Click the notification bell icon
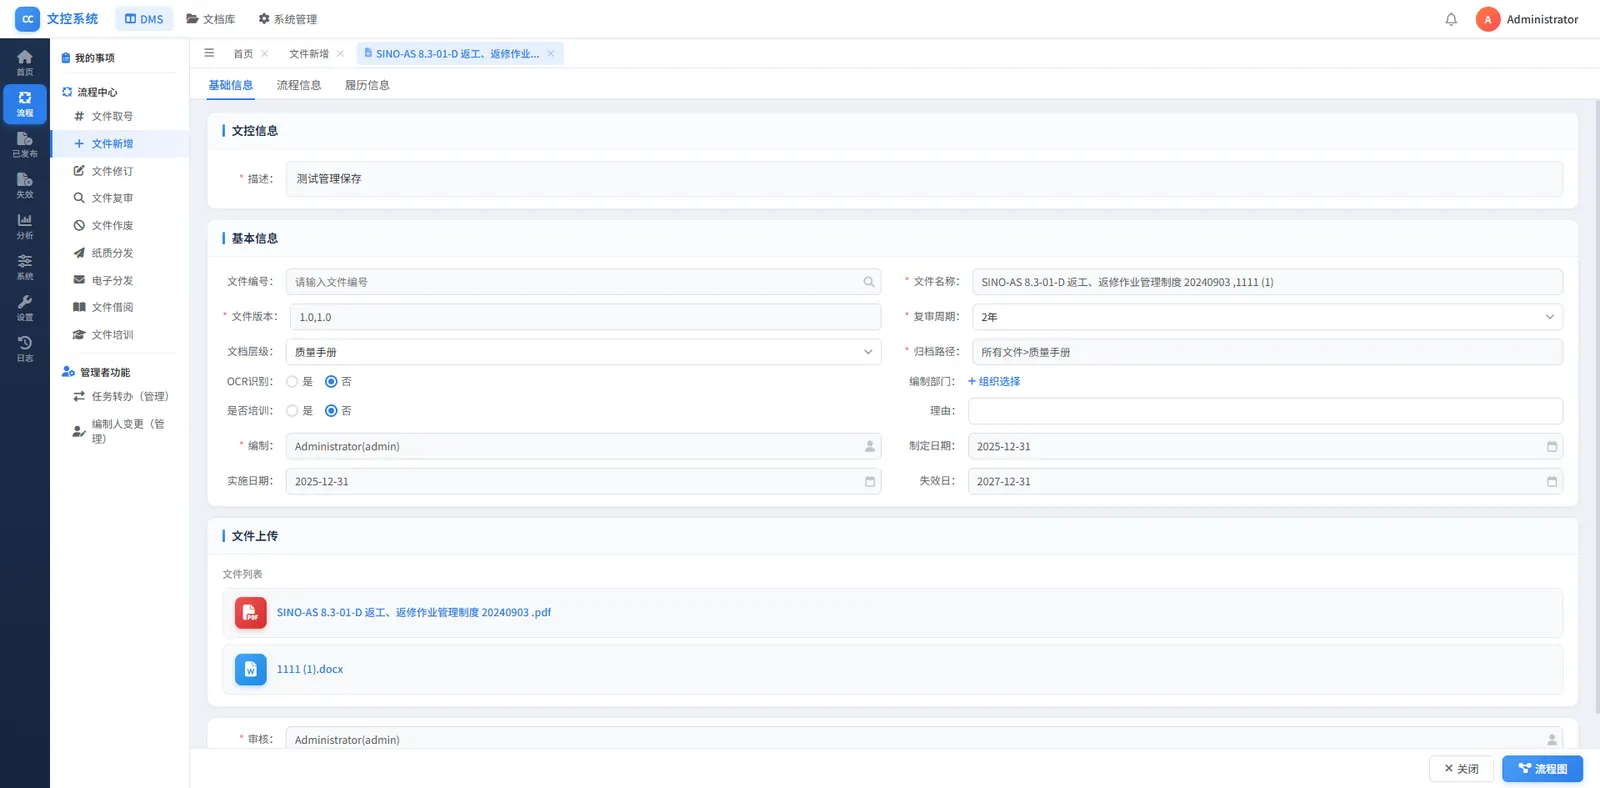Viewport: 1600px width, 788px height. [x=1451, y=19]
